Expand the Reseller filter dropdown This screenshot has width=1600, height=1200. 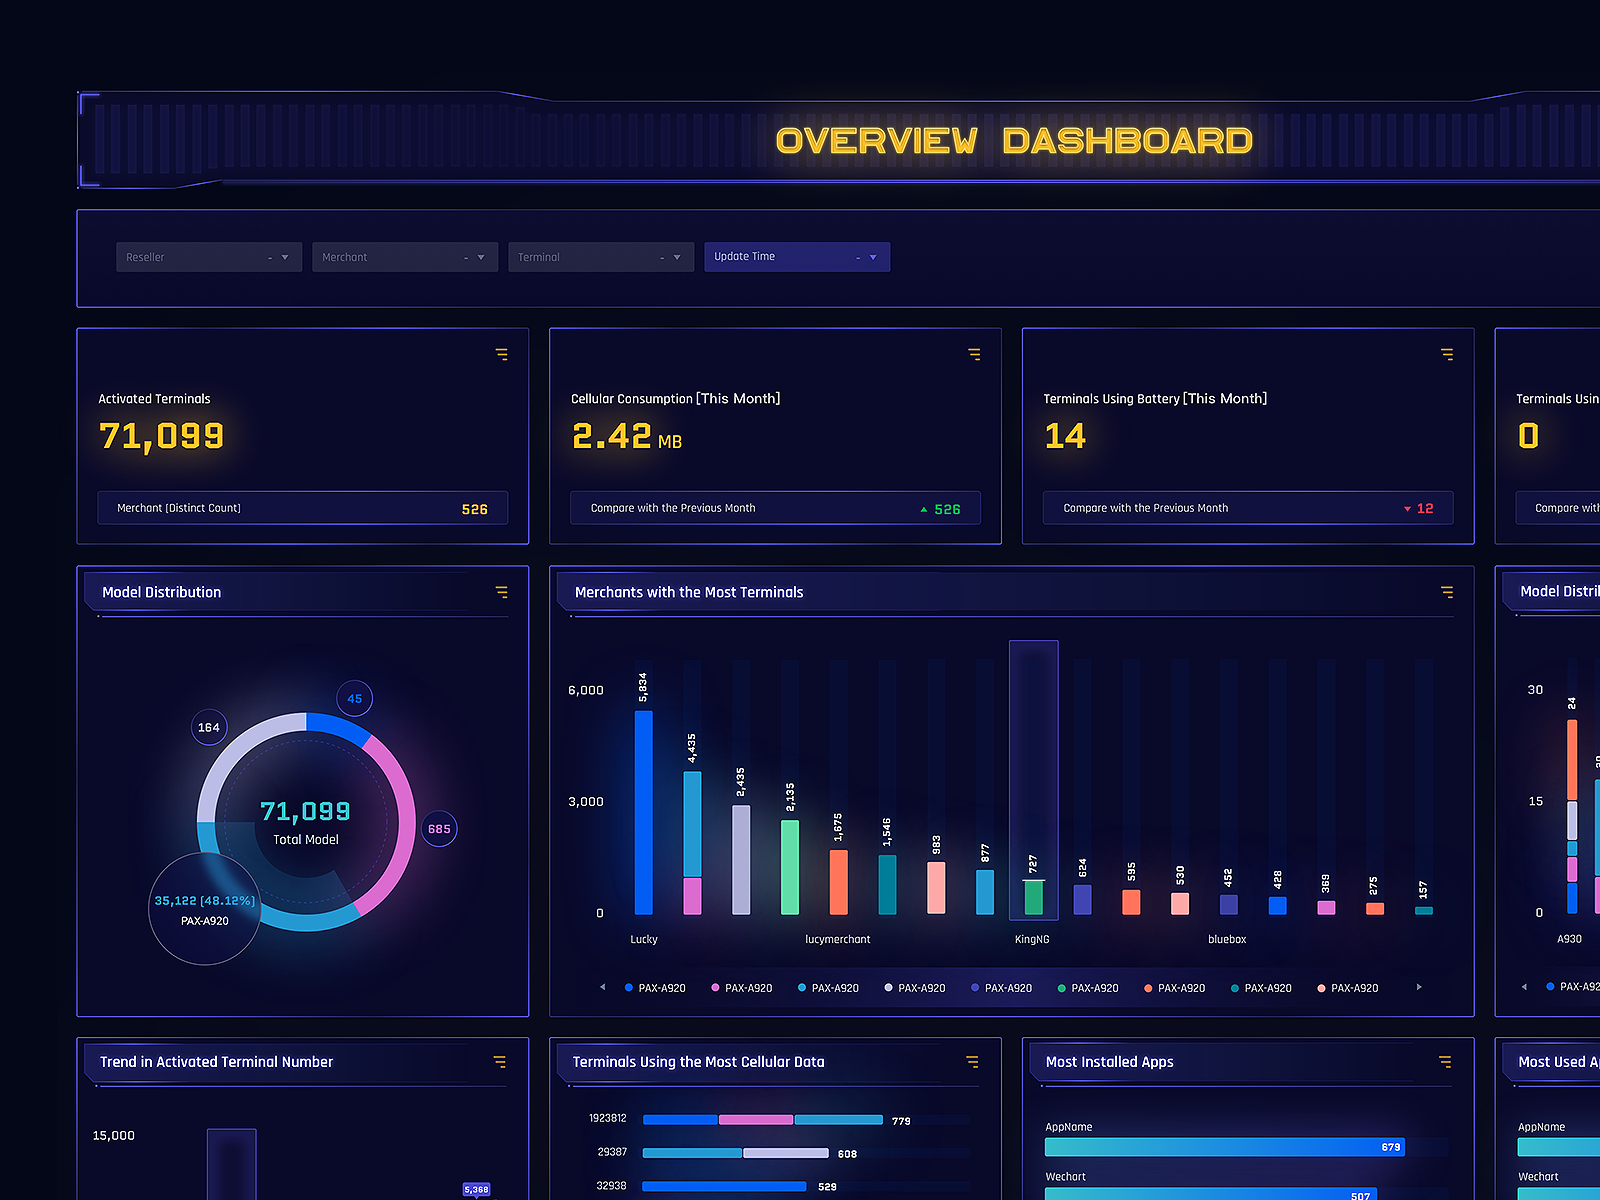(208, 257)
